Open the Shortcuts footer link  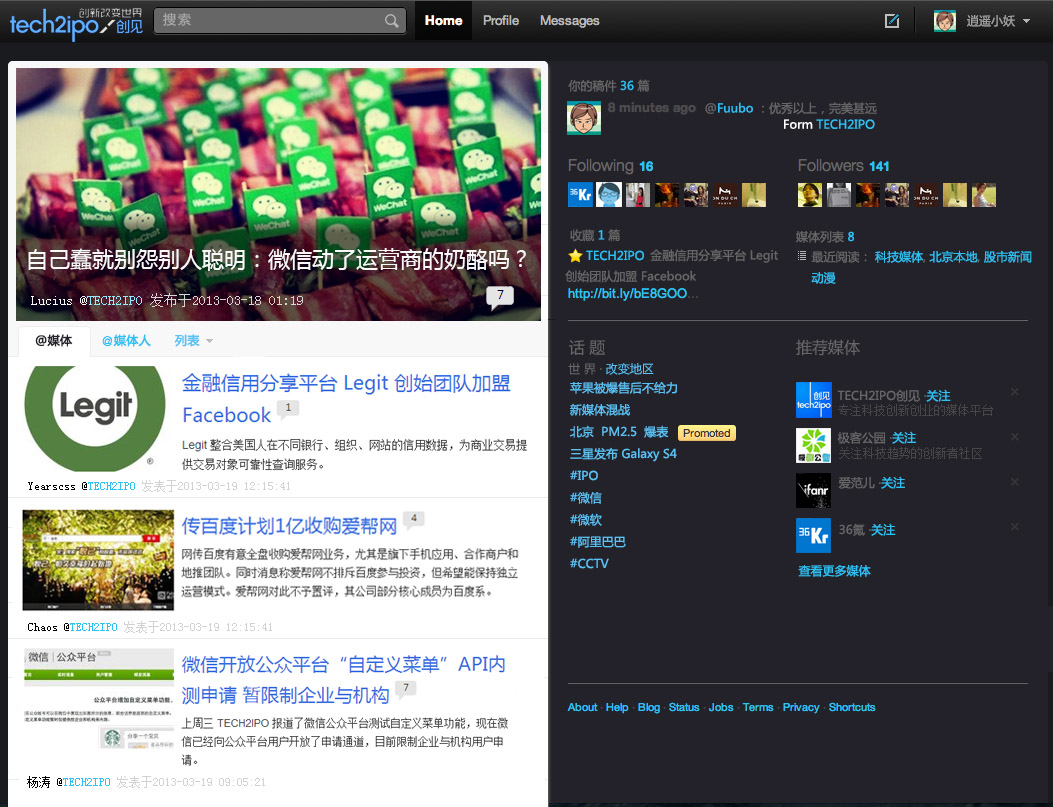(x=852, y=708)
